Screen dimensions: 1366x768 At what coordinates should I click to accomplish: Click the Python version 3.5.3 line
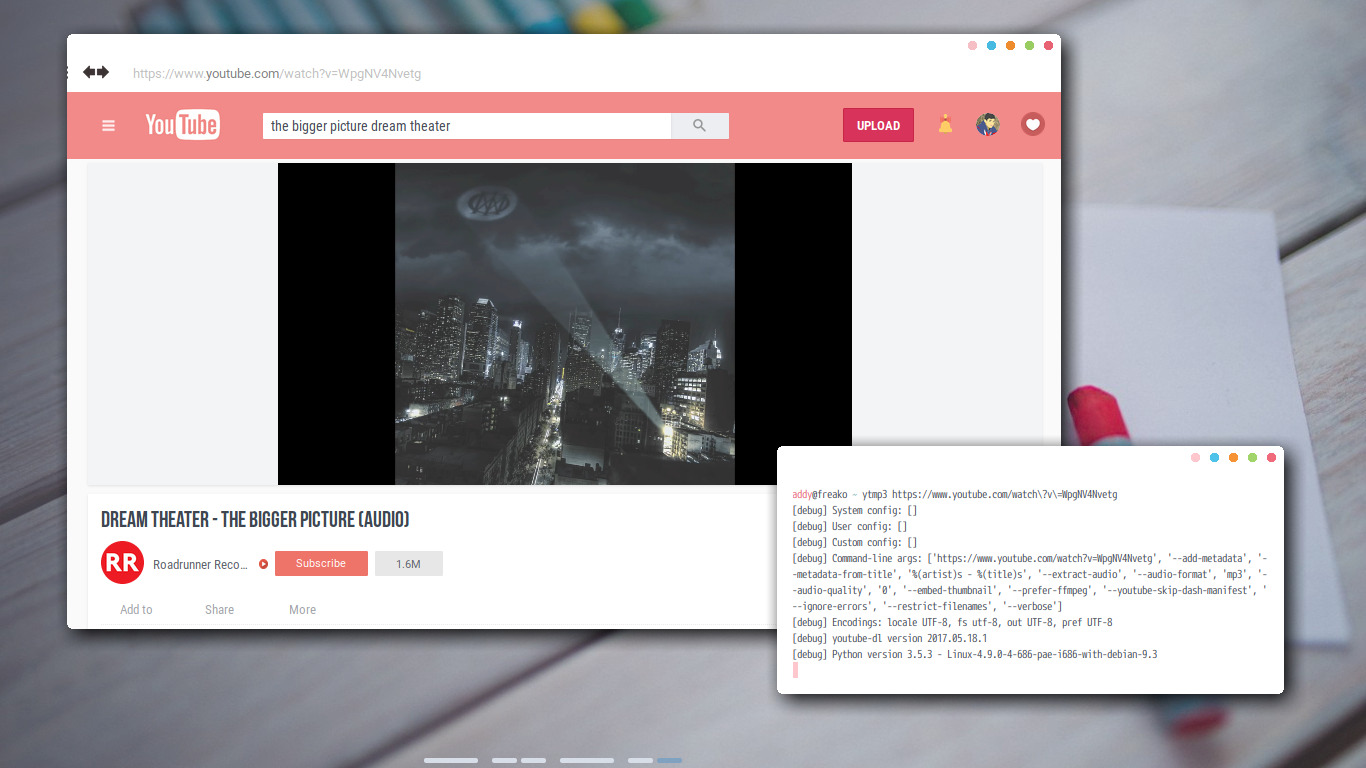click(x=974, y=654)
